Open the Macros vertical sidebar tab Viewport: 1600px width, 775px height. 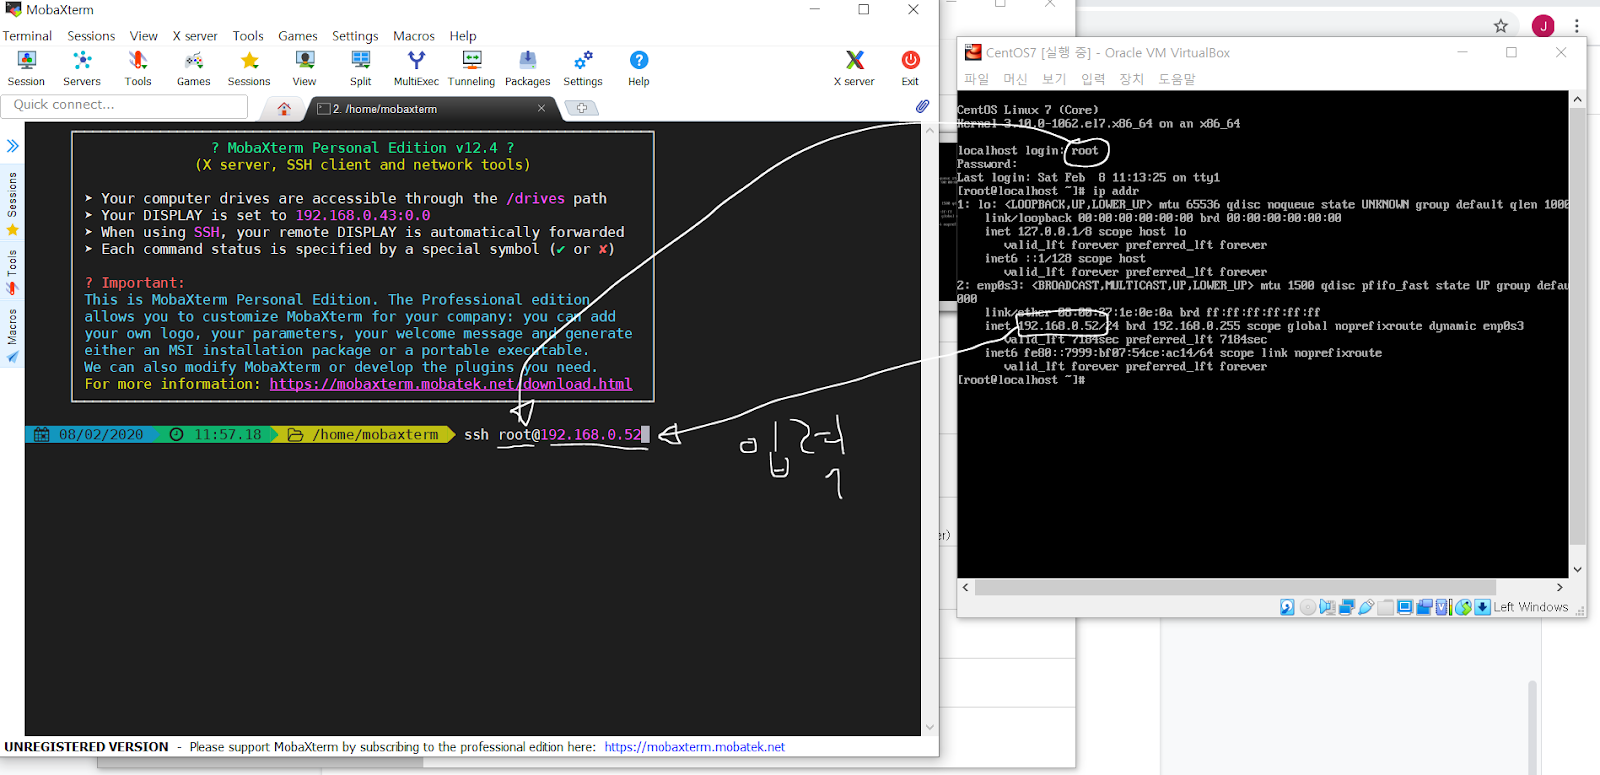12,336
